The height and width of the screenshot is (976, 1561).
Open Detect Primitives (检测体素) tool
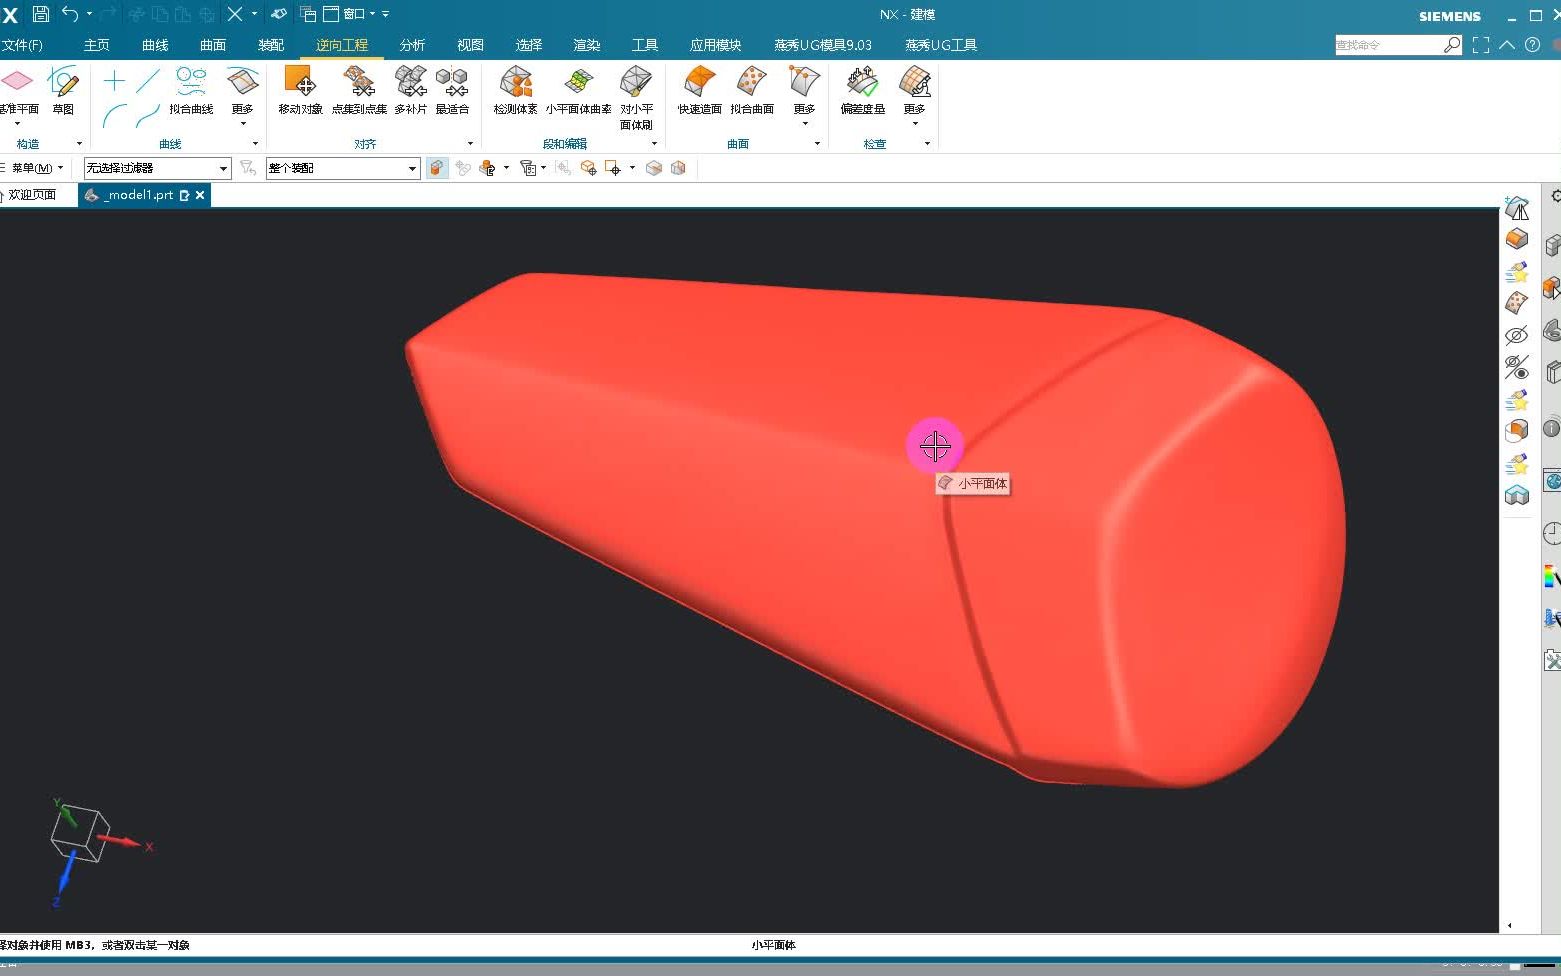[x=515, y=92]
